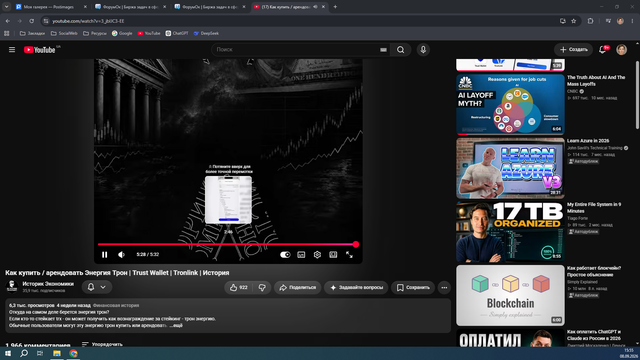Viewport: 640px width, 360px height.
Task: Expand the description with ...ещё
Action: tap(176, 325)
